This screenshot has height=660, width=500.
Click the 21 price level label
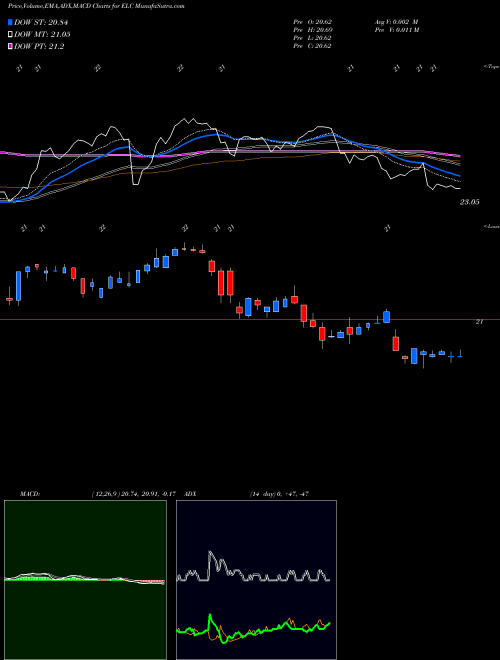479,322
